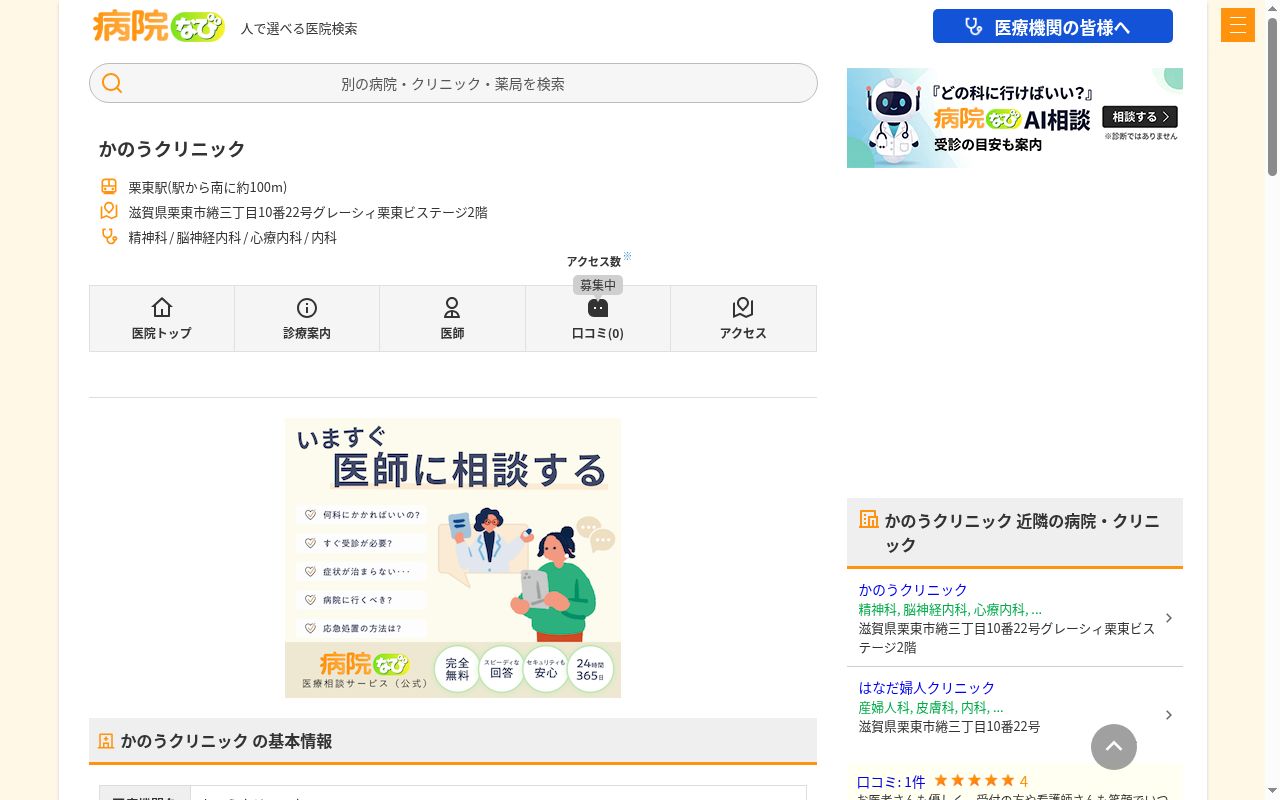Open the 医師 tab
This screenshot has width=1280, height=800.
452,318
